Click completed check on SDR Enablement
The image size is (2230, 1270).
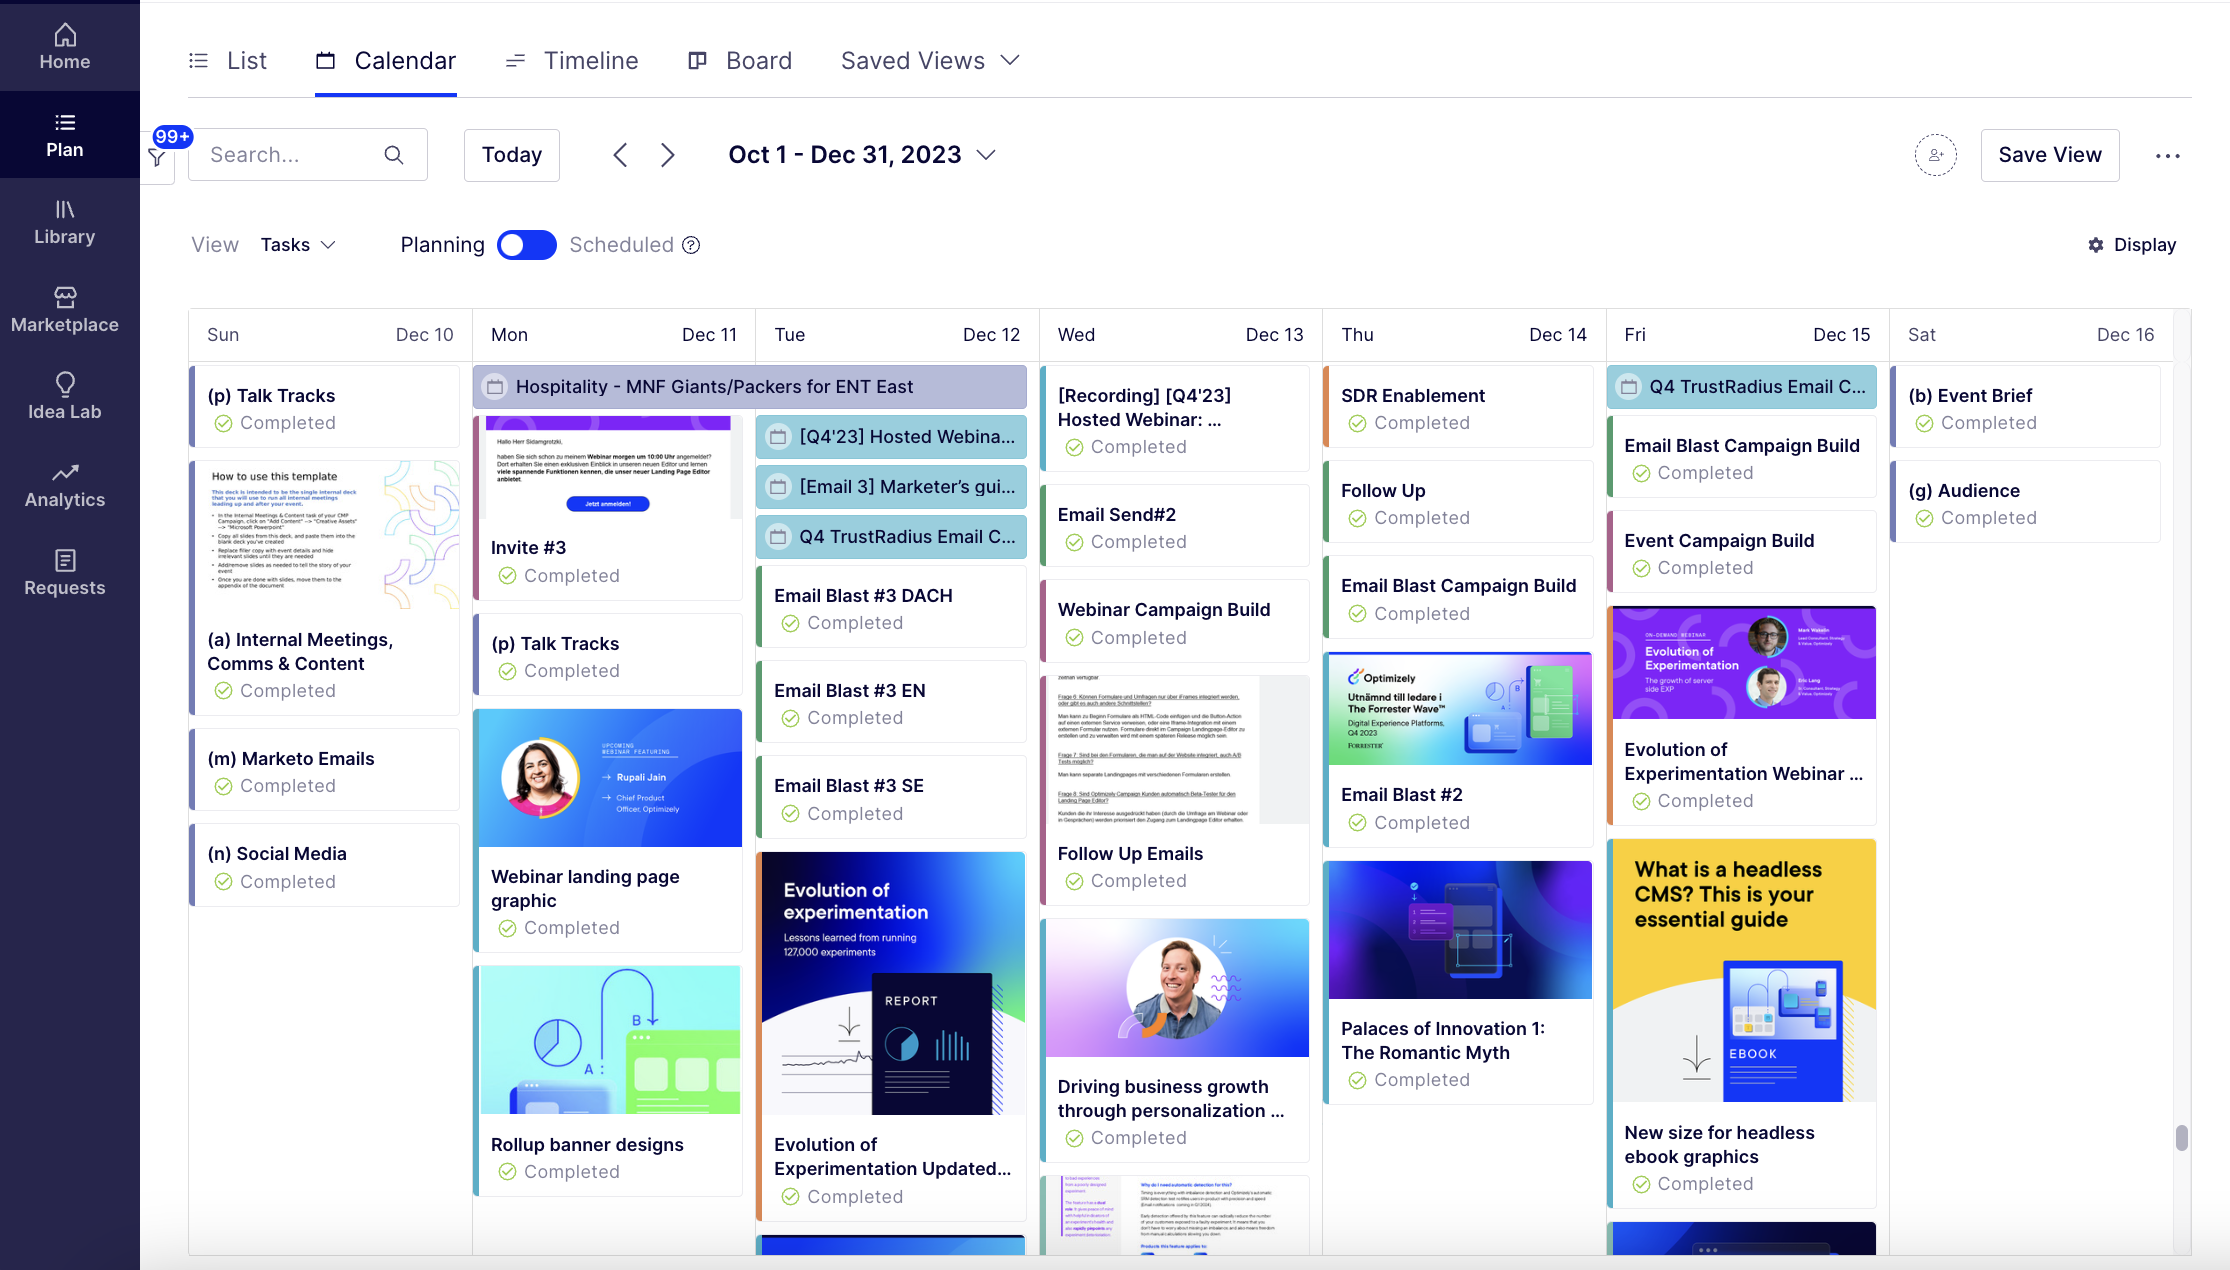1357,423
